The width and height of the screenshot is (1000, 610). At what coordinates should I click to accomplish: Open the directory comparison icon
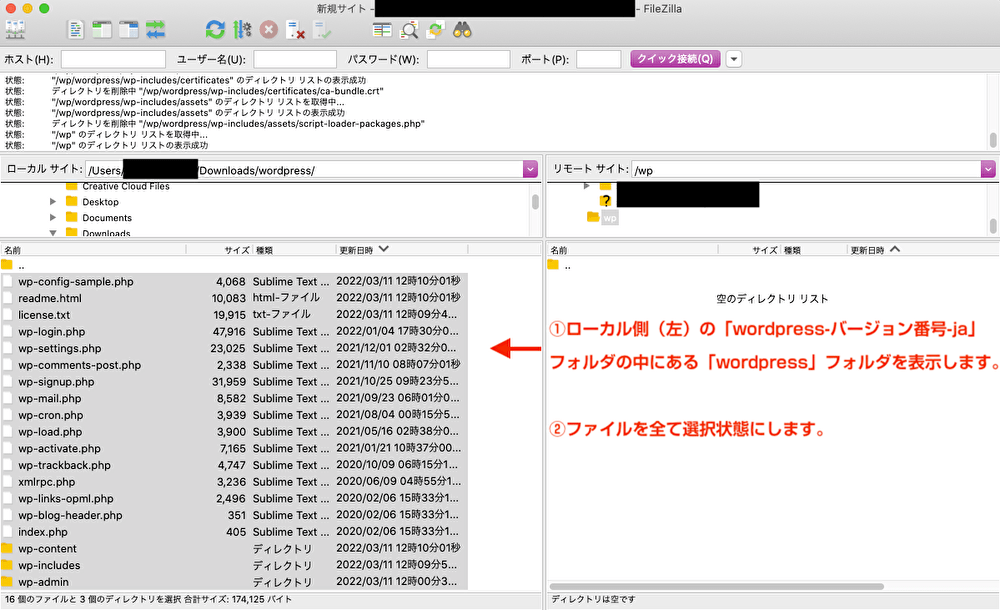click(x=382, y=29)
